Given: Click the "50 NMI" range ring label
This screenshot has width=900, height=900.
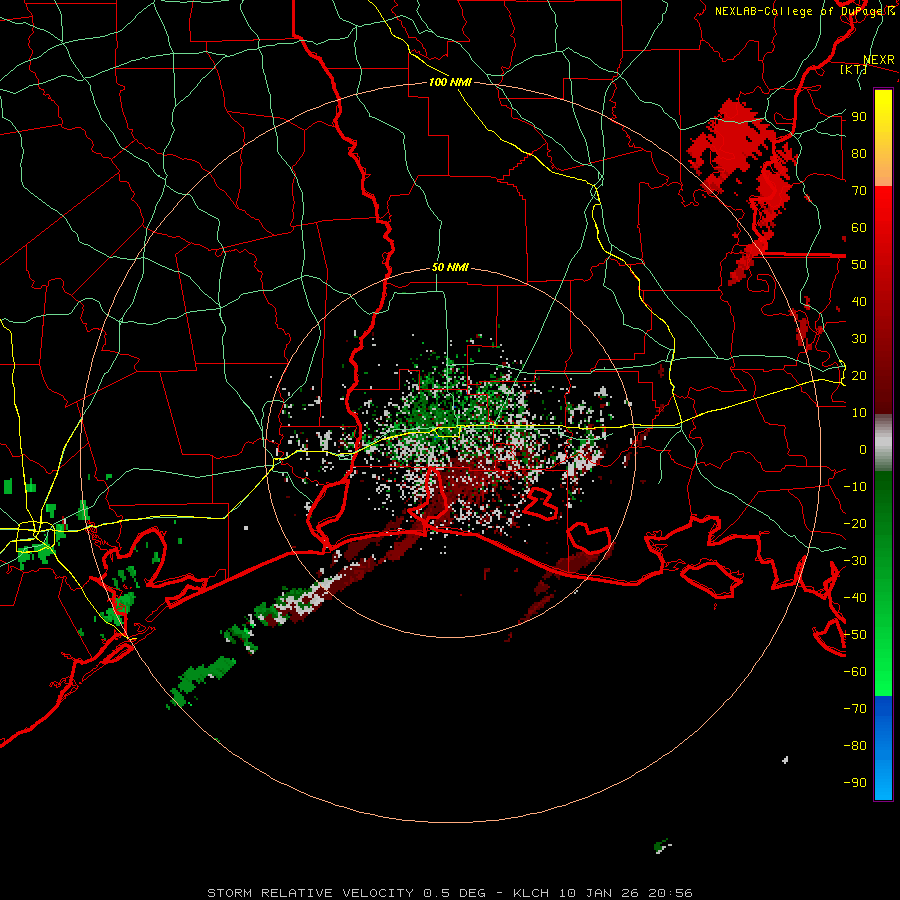Looking at the screenshot, I should coord(450,267).
